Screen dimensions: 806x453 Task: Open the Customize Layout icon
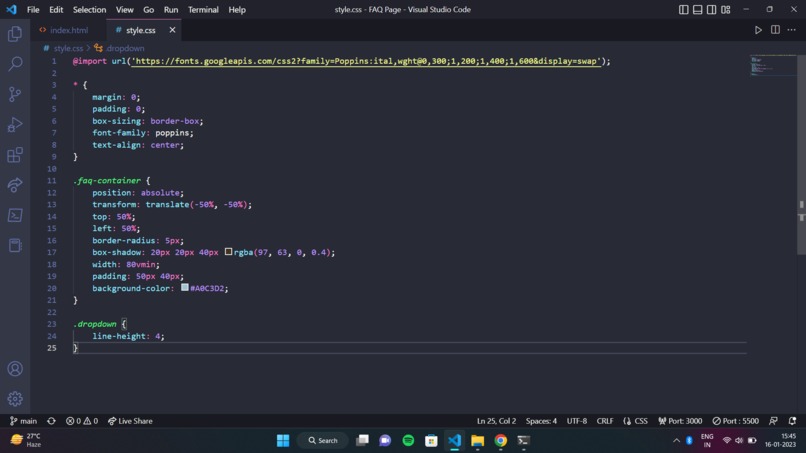726,10
